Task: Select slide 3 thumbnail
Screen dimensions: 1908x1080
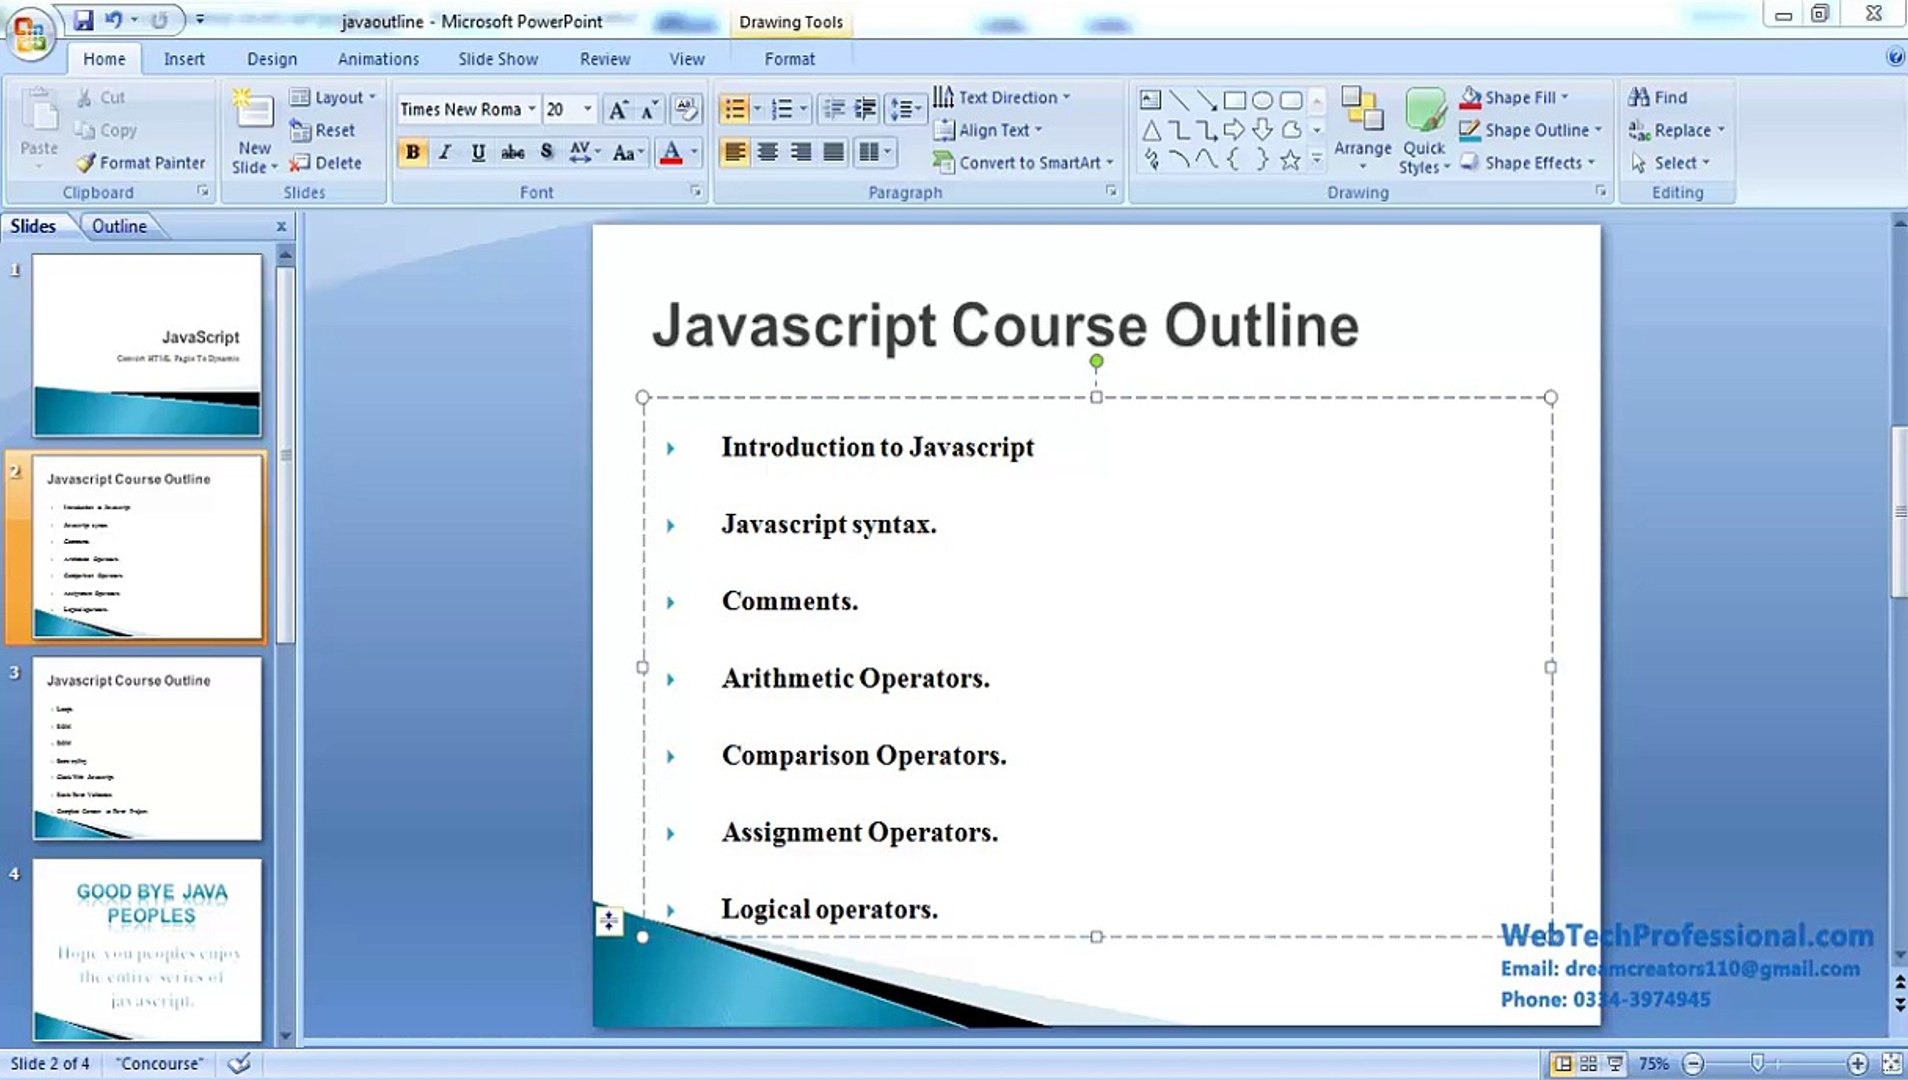Action: click(147, 748)
